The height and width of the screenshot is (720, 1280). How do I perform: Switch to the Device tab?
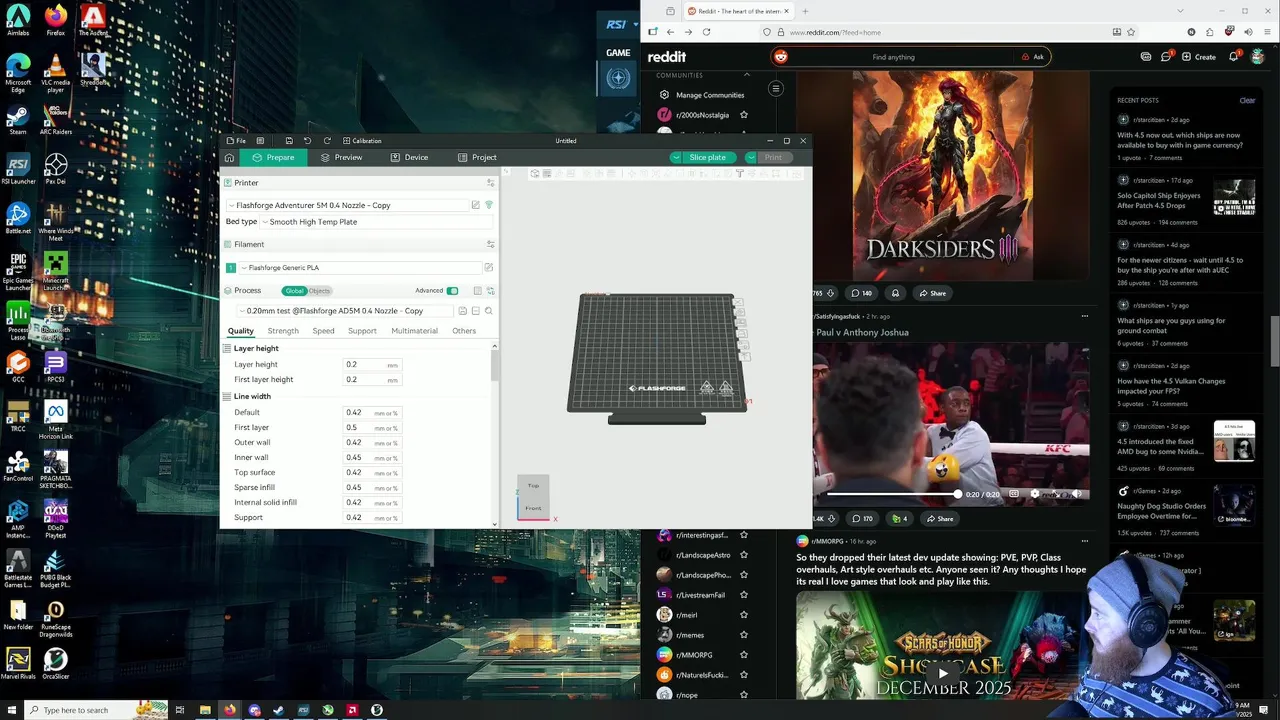[x=410, y=157]
